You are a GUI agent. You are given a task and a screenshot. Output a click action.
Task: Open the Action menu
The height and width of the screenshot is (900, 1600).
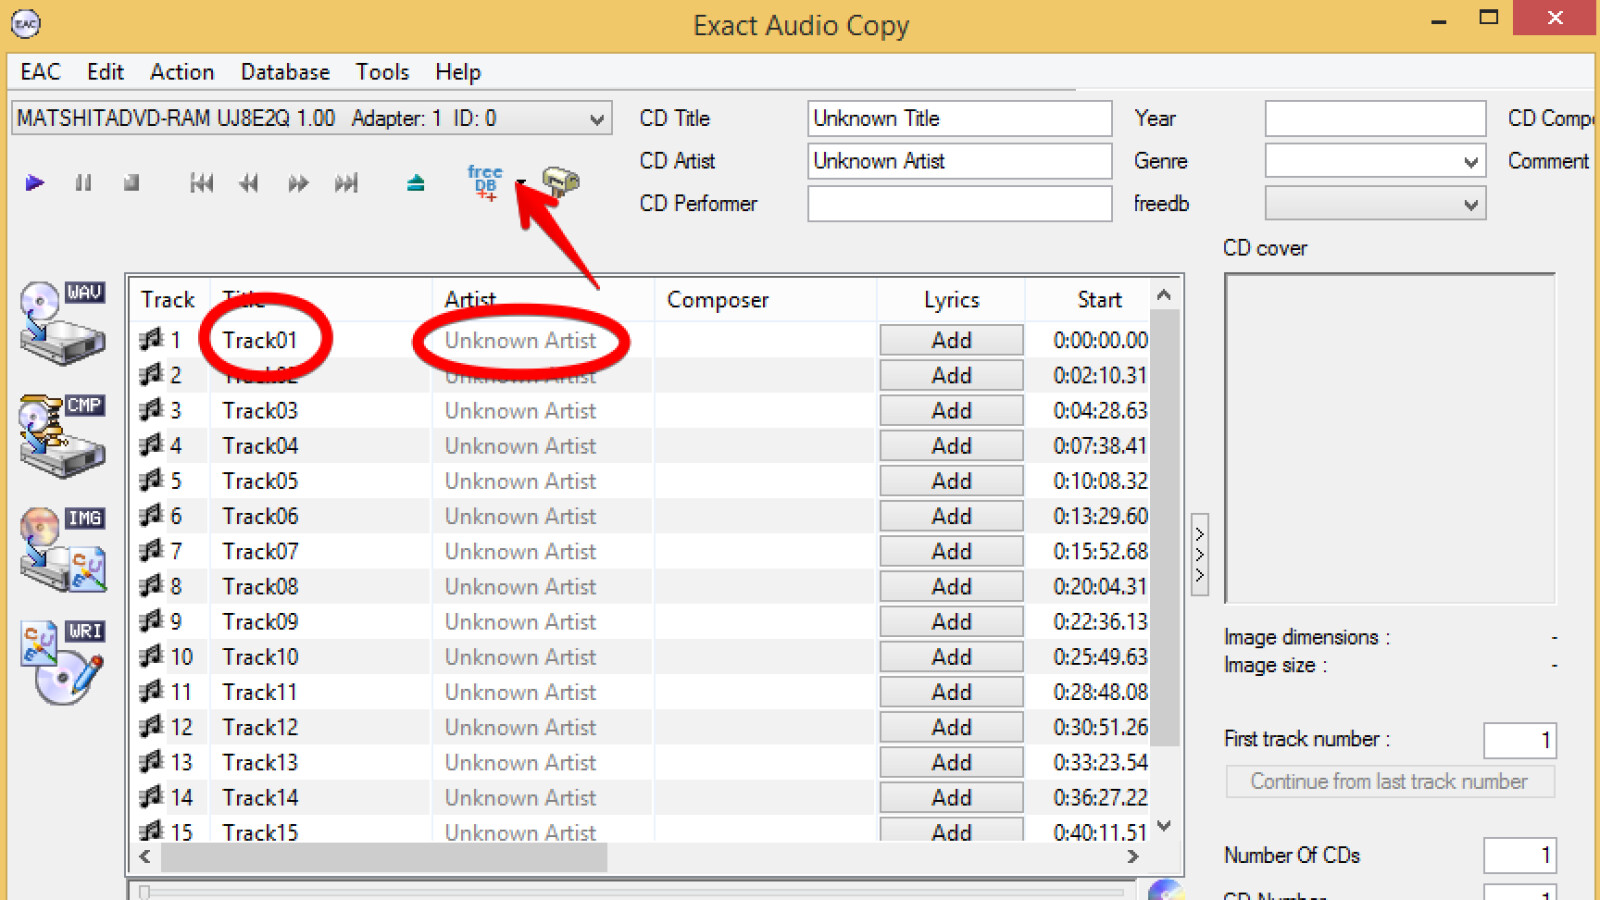click(x=182, y=72)
